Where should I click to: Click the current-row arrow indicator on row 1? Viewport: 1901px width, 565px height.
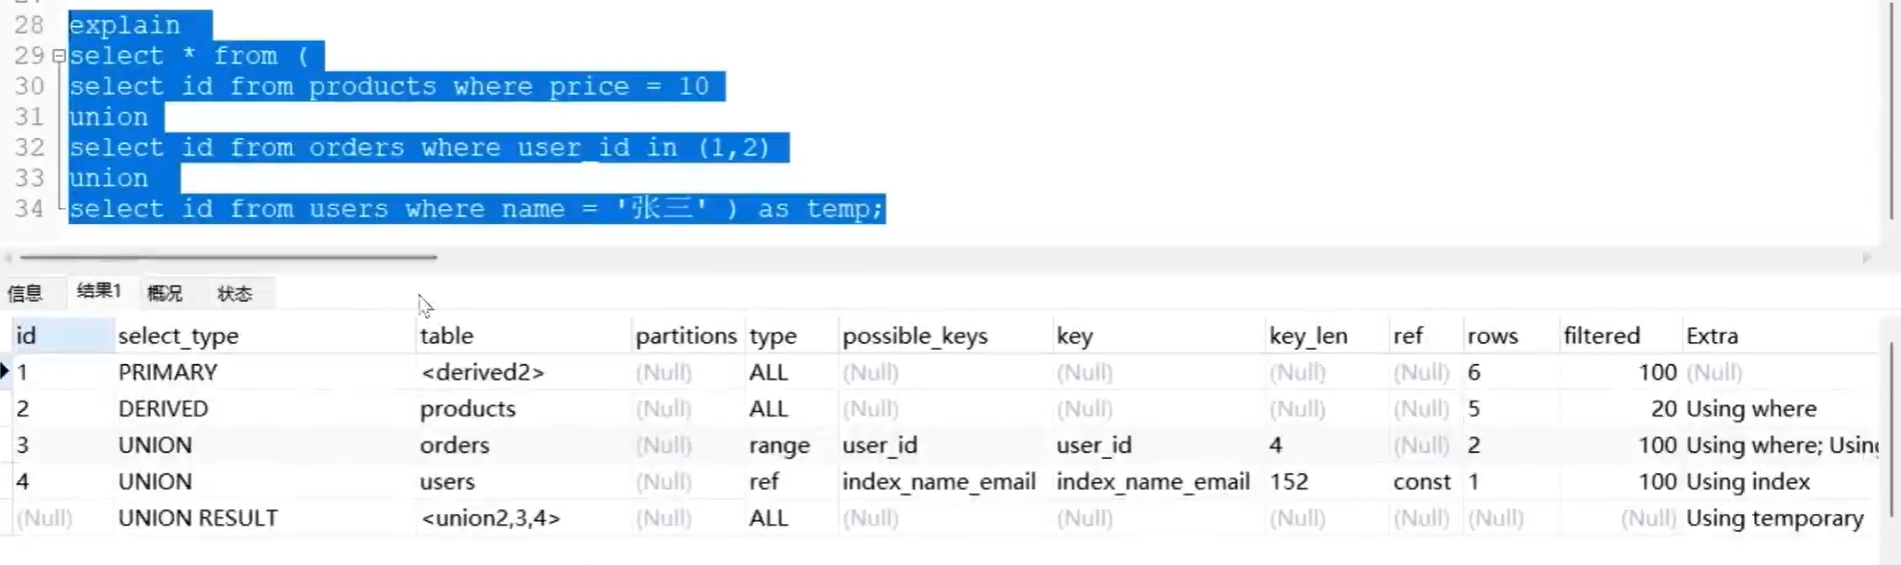click(x=5, y=372)
